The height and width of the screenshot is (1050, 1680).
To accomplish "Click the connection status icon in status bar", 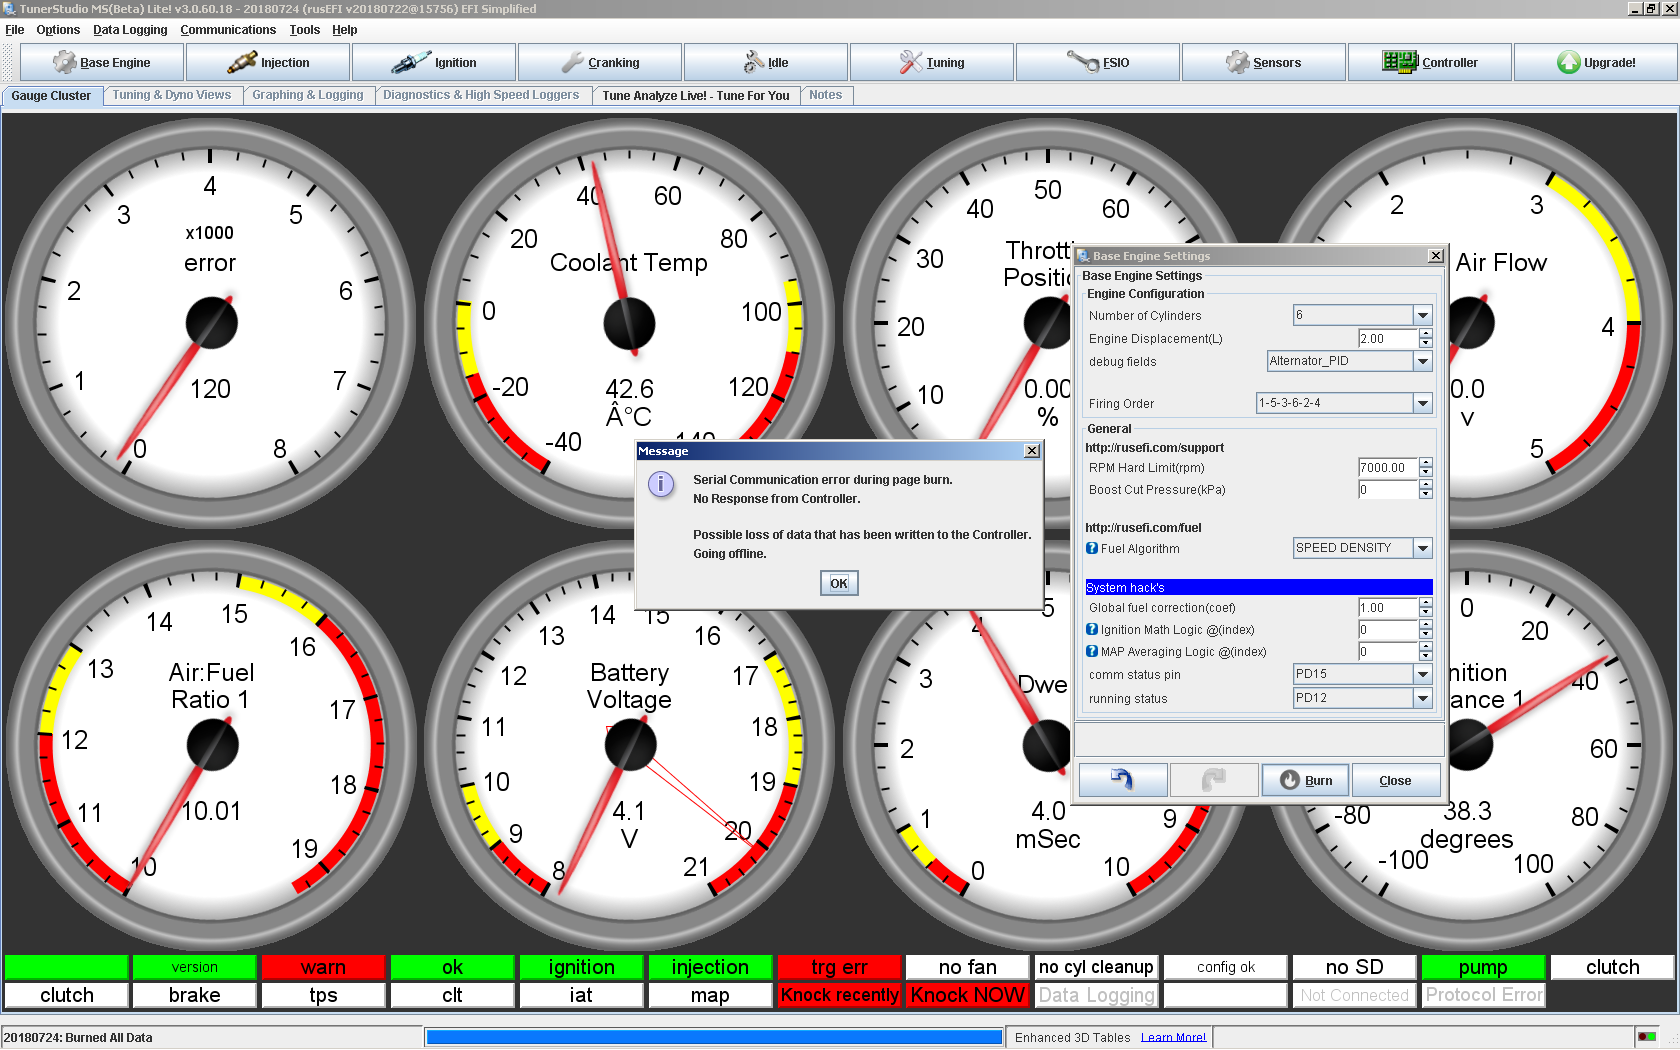I will [1646, 1037].
